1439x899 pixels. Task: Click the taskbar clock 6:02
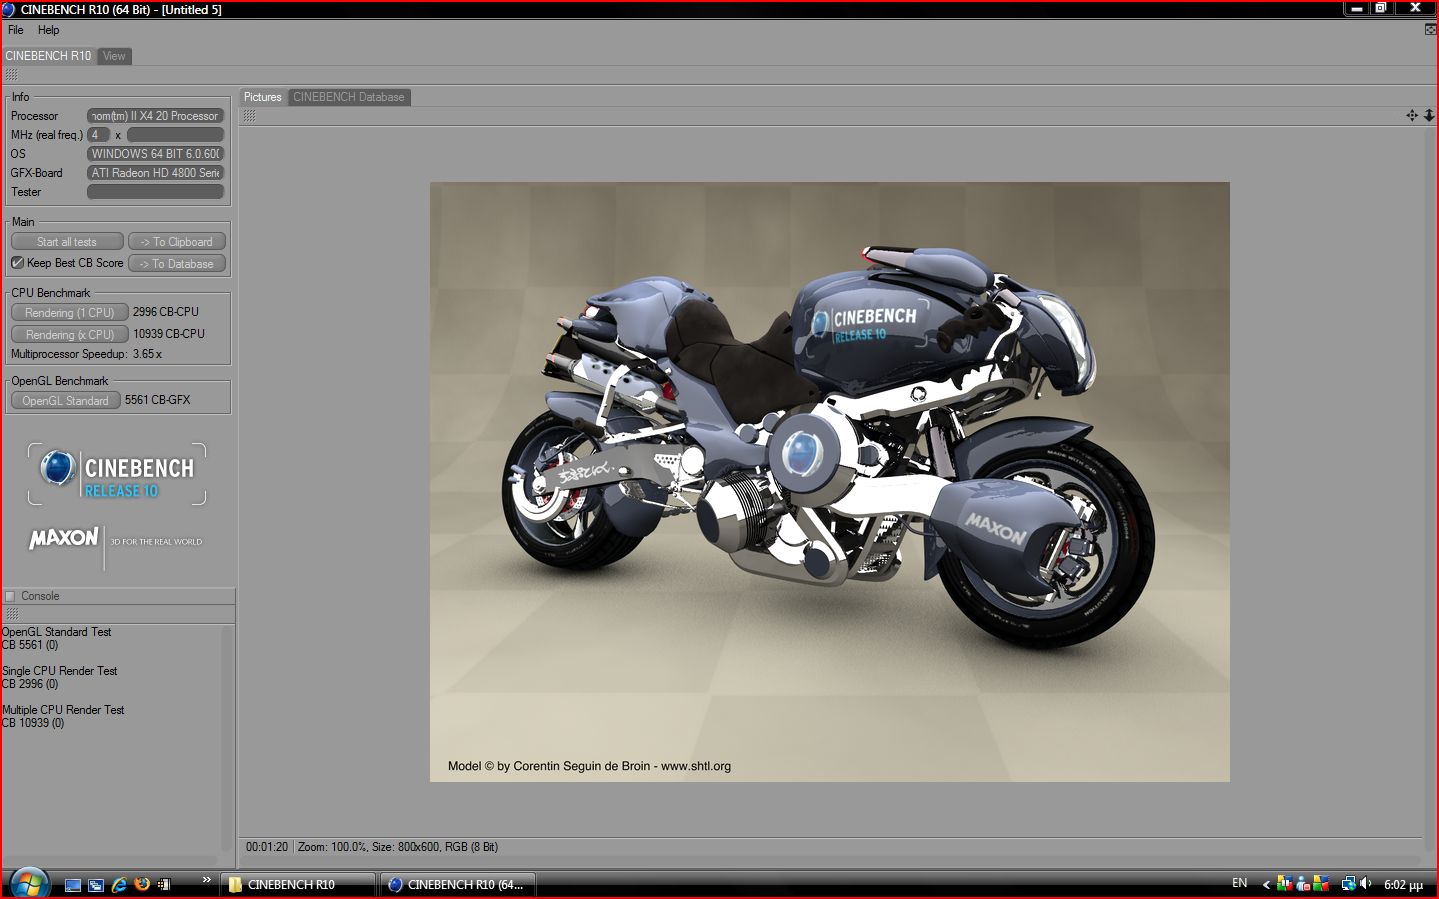1403,885
